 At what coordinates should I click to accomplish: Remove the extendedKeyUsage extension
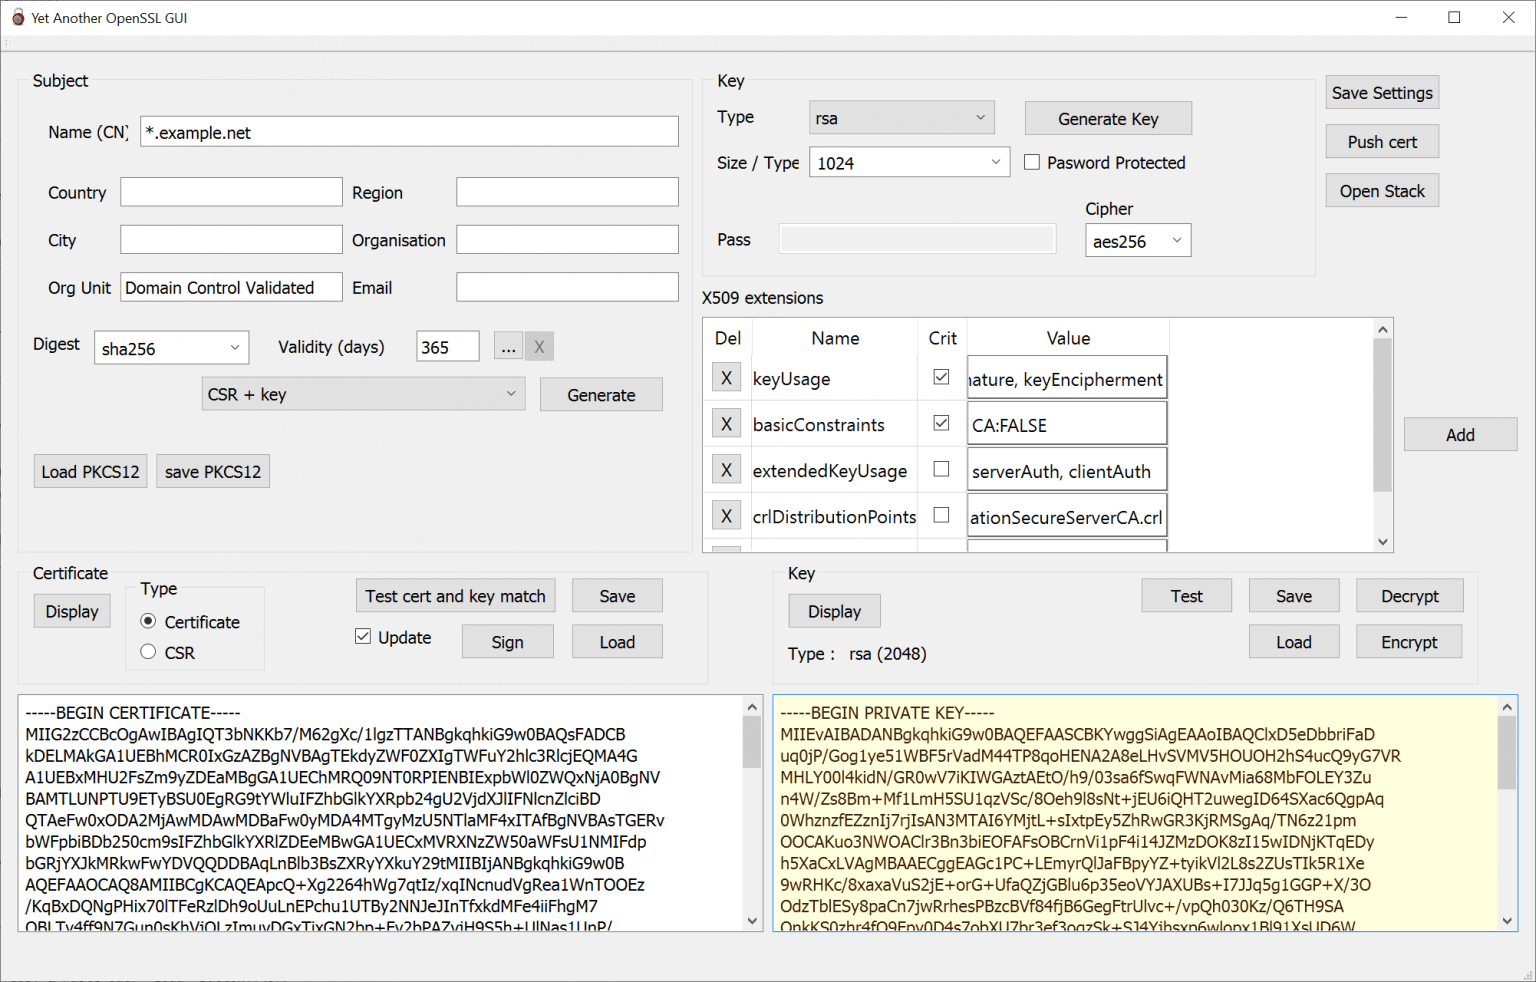coord(726,469)
